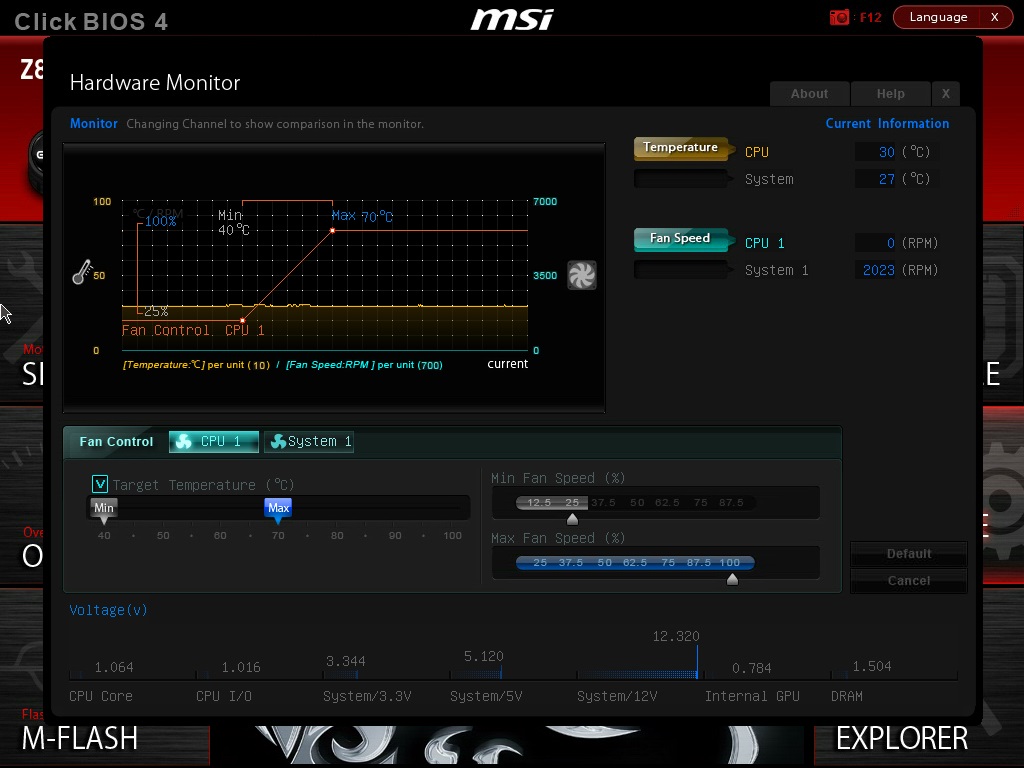The image size is (1024, 768).
Task: Open the Language selector
Action: tap(938, 17)
